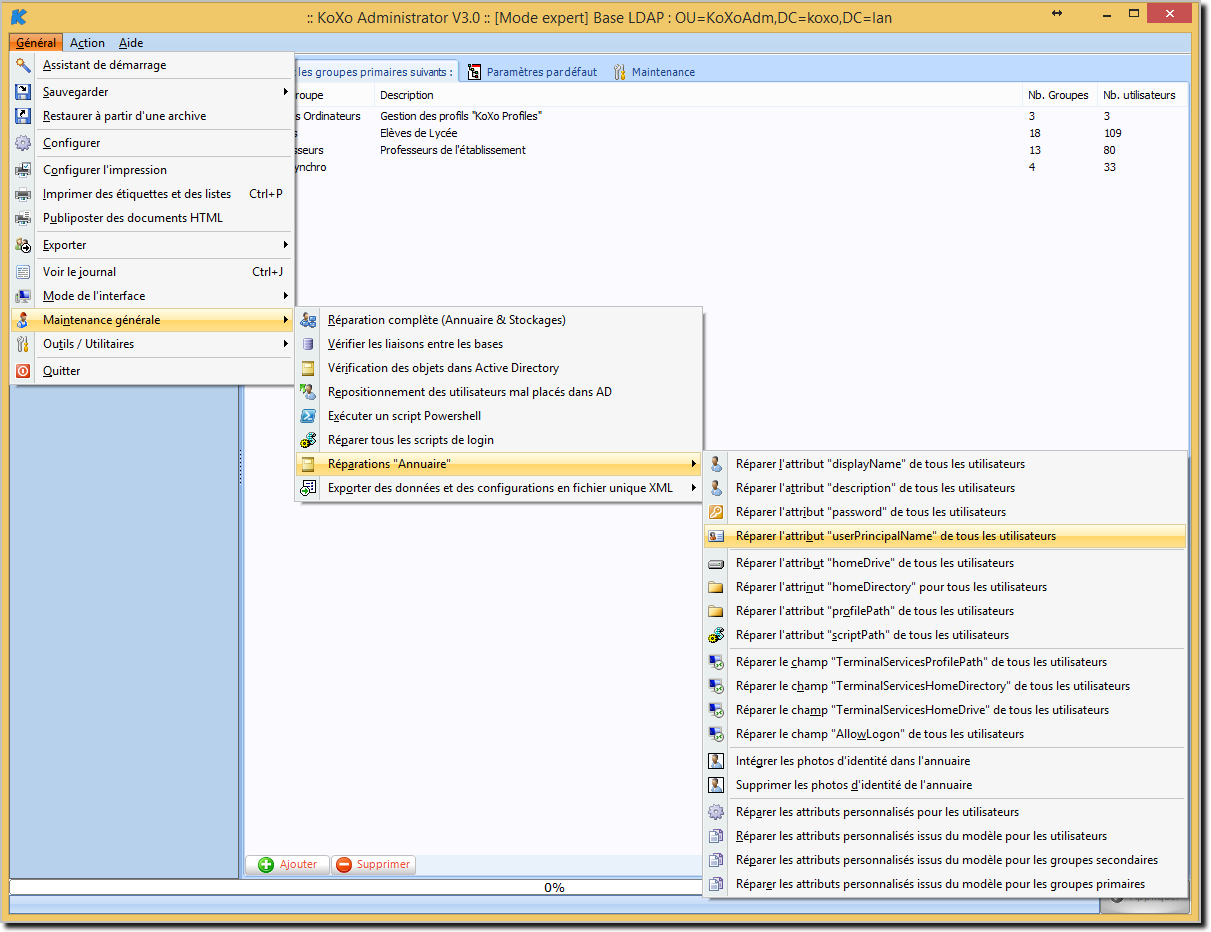Click the icon beside Réparation complète
Image resolution: width=1211 pixels, height=932 pixels.
click(x=308, y=320)
